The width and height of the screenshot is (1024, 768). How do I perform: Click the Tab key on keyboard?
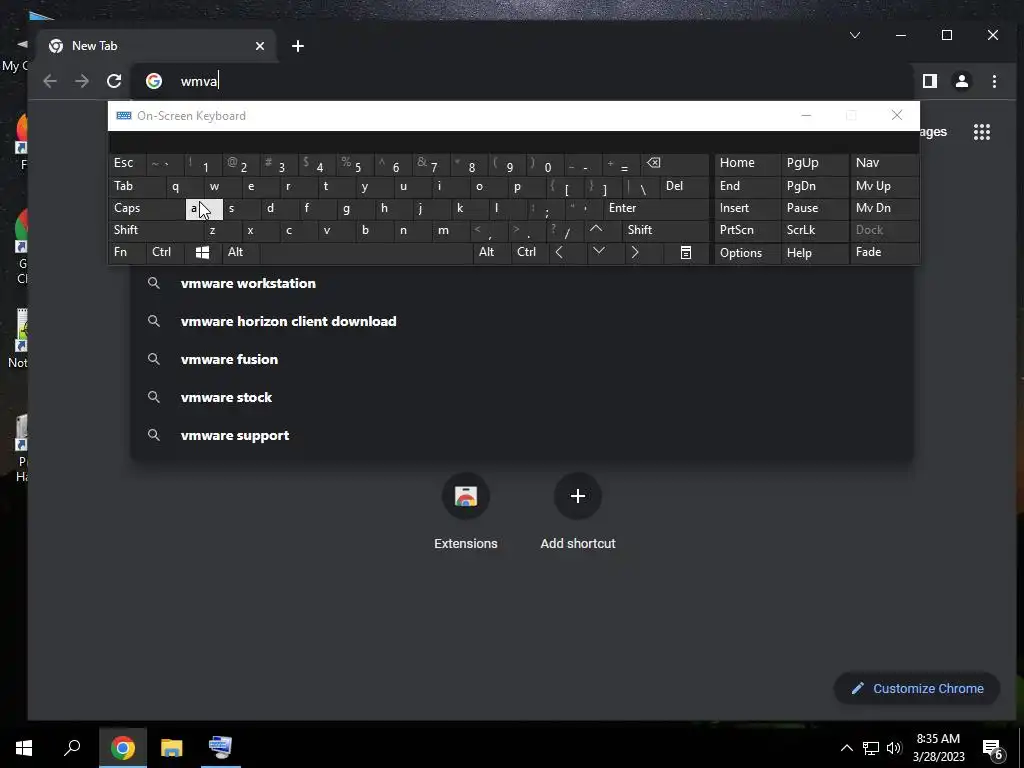[137, 186]
